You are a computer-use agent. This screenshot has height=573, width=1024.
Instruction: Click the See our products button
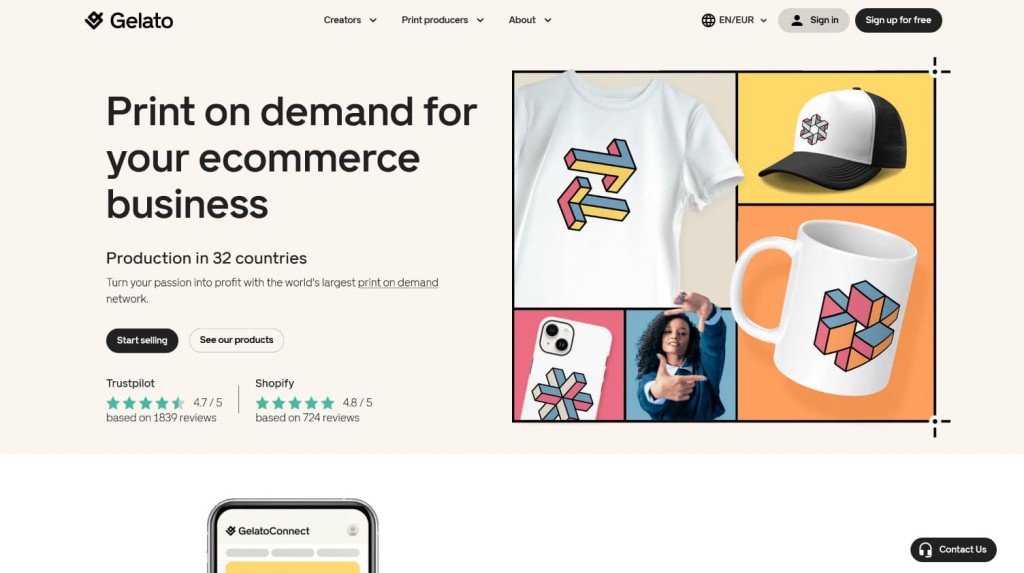(236, 340)
